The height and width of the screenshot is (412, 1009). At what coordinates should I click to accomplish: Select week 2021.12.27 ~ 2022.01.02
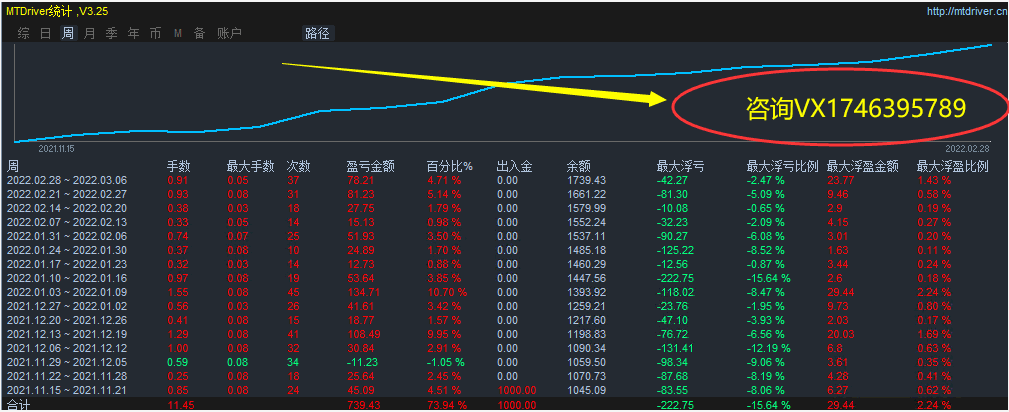(69, 306)
